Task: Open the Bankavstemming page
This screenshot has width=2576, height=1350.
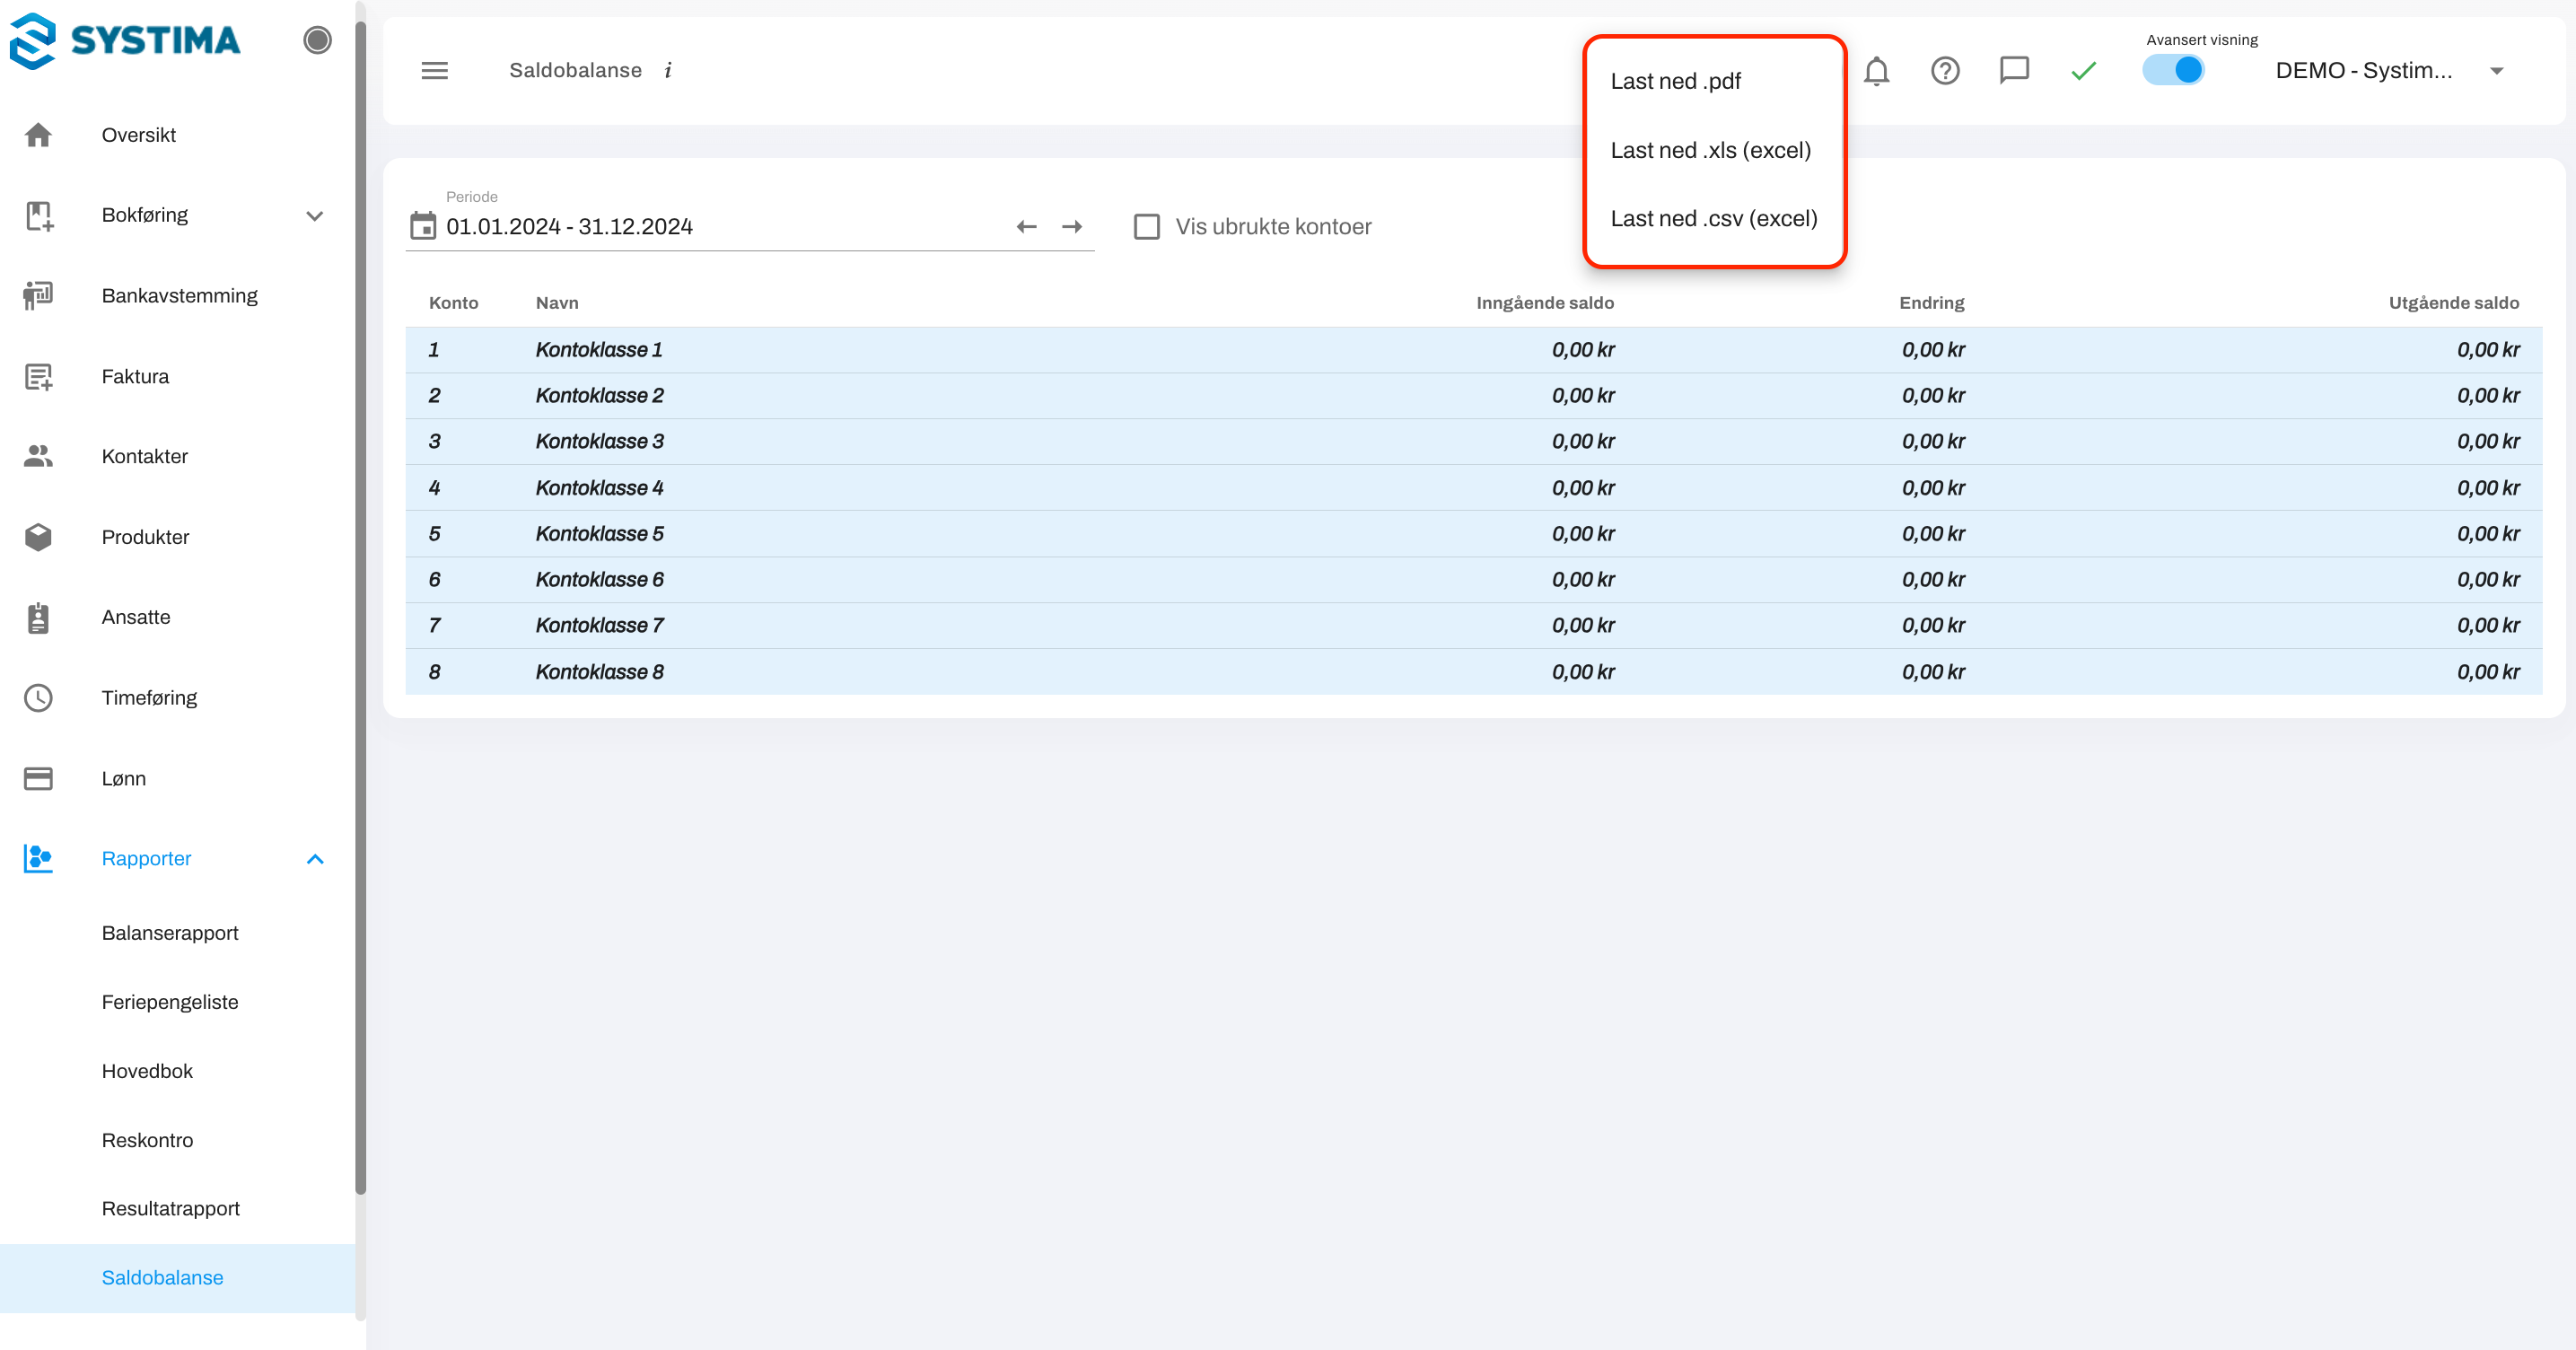Action: point(179,296)
